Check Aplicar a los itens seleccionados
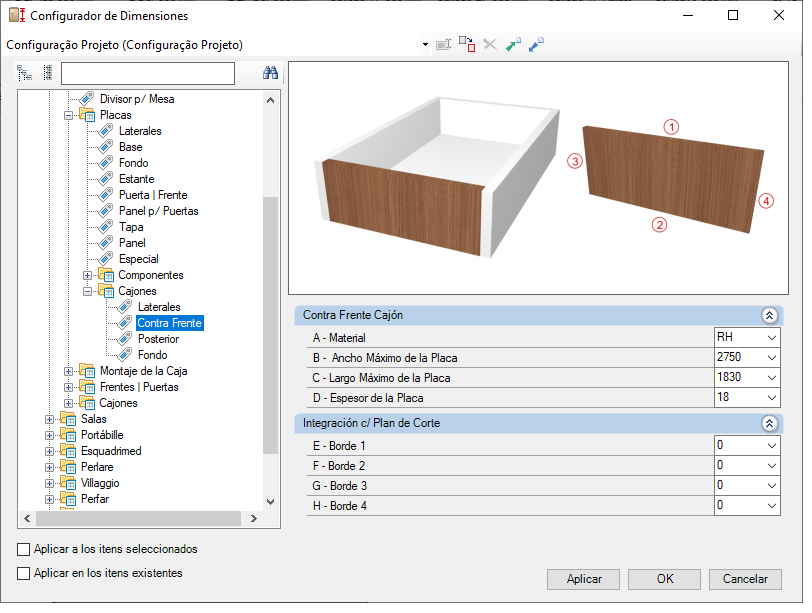Screen dimensions: 812x613 [x=23, y=549]
